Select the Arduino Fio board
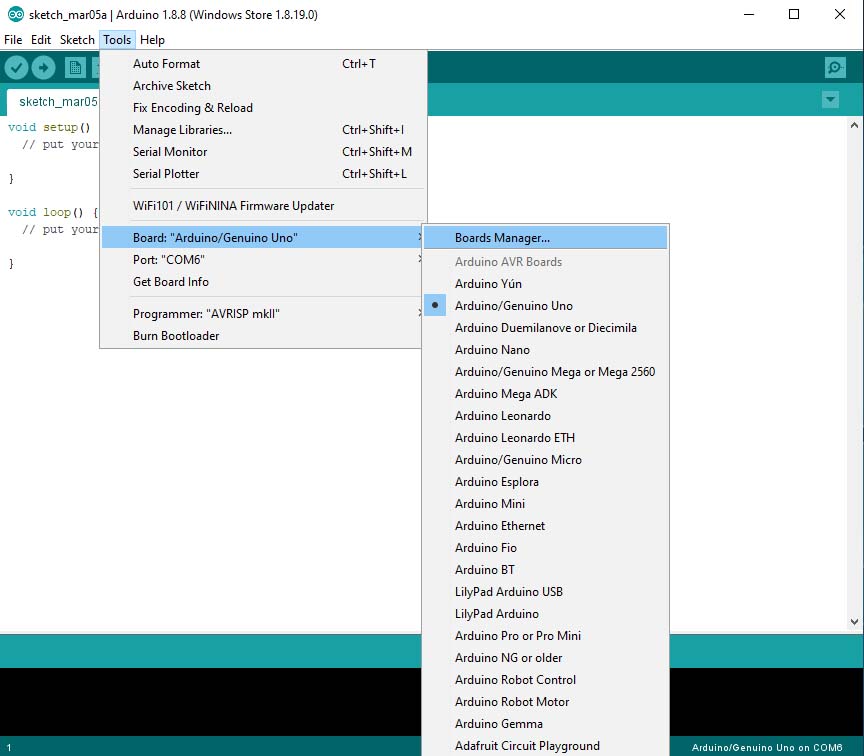This screenshot has height=756, width=864. click(546, 548)
